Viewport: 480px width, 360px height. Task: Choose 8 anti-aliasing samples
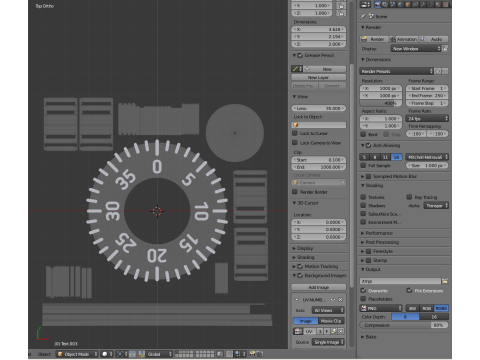(375, 157)
